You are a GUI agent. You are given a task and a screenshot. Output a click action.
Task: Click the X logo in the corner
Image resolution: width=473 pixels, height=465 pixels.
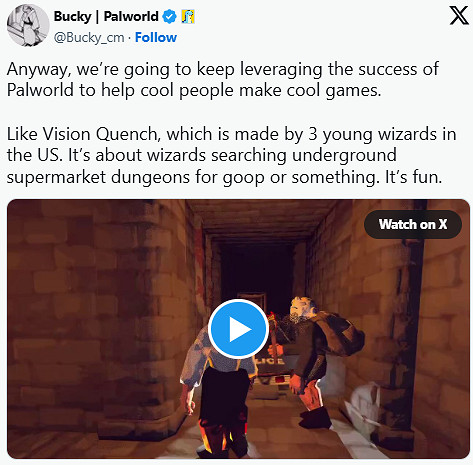(459, 16)
